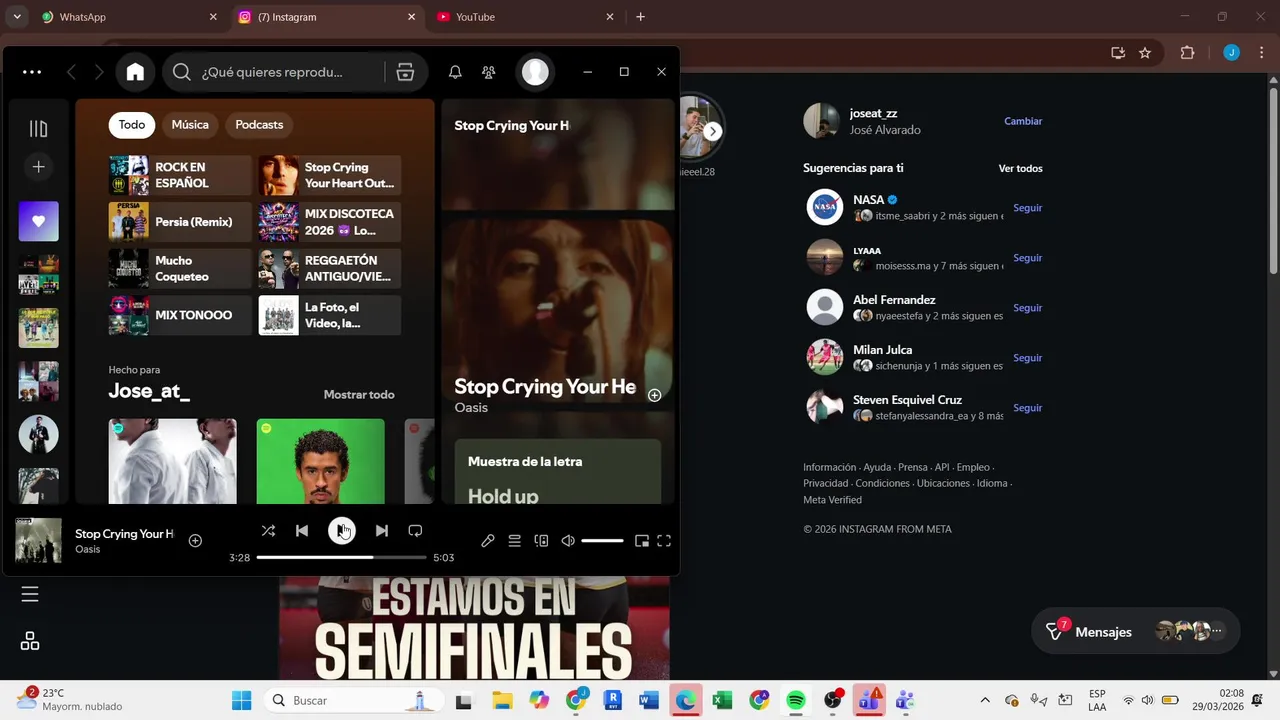Advance Instagram stories with arrow
Screen dimensions: 1280x720
[x=712, y=131]
